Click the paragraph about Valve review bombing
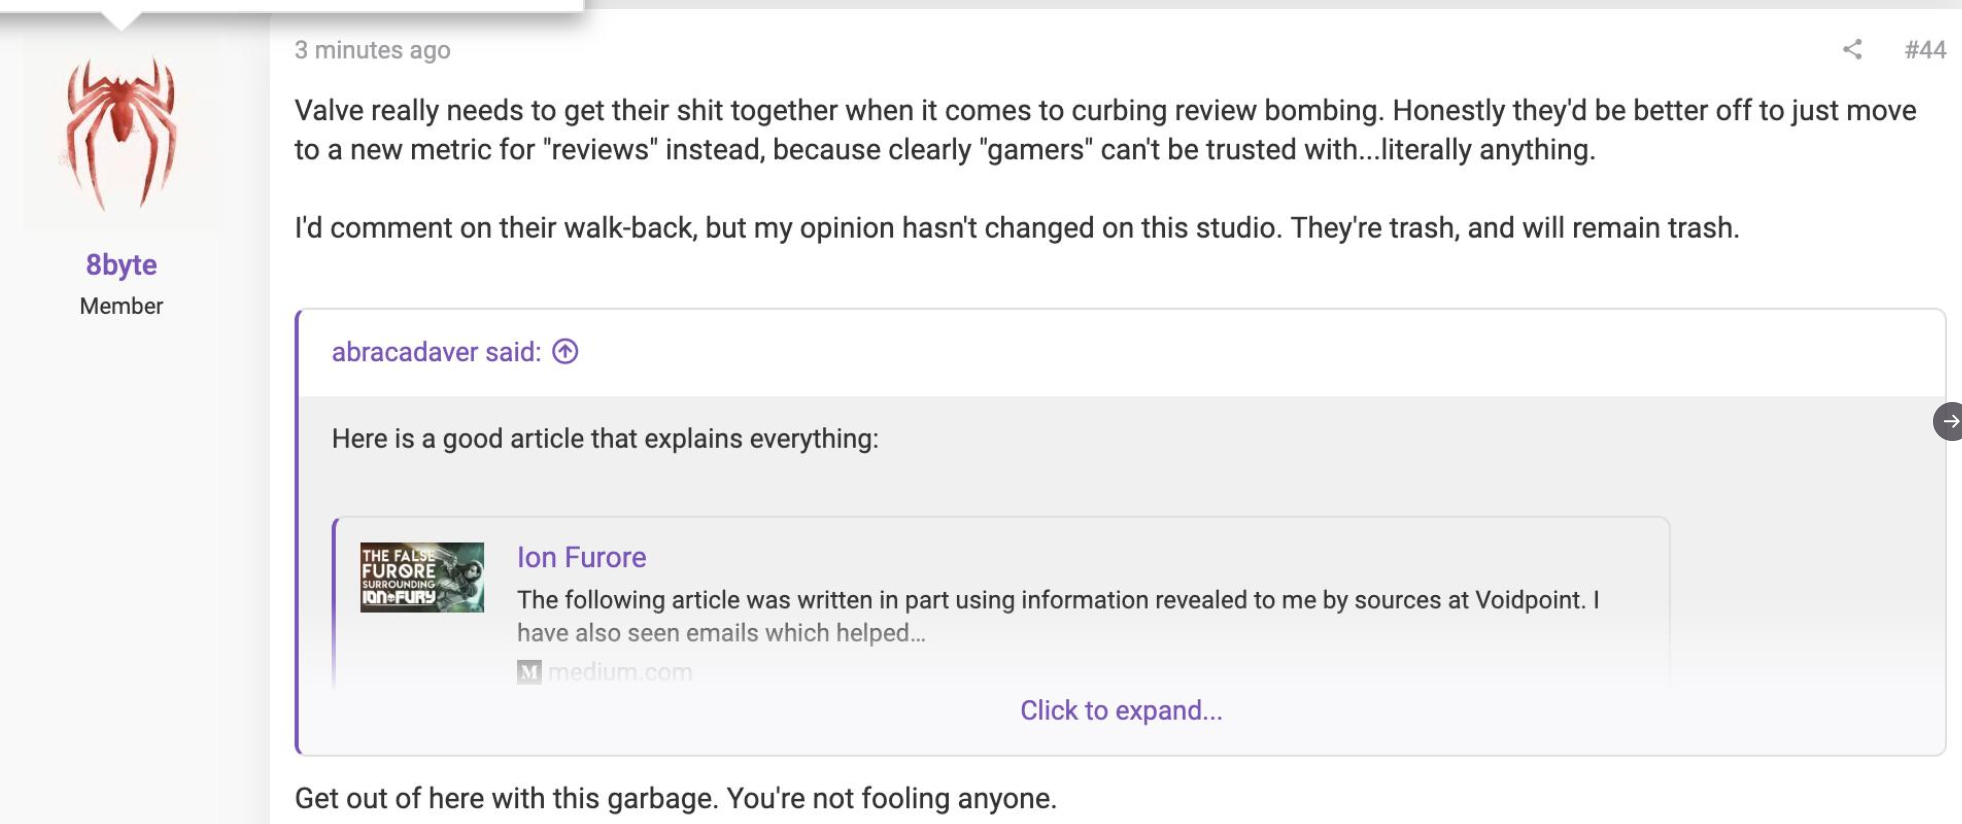Viewport: 1962px width, 824px height. (x=1105, y=130)
